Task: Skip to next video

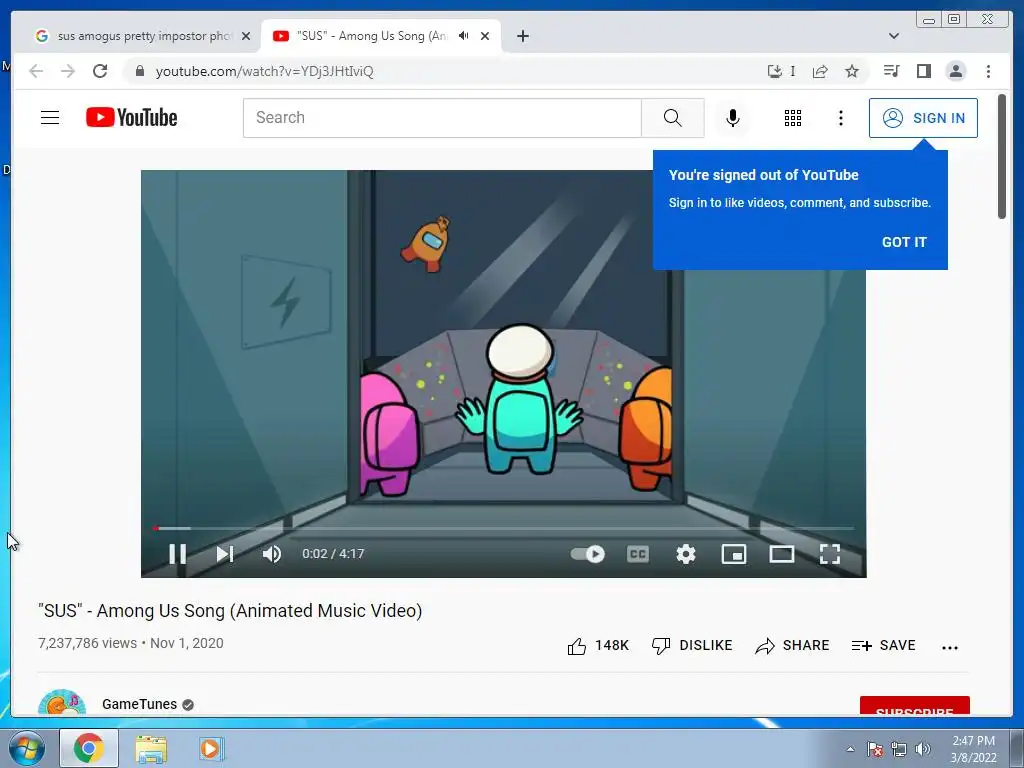Action: point(225,554)
